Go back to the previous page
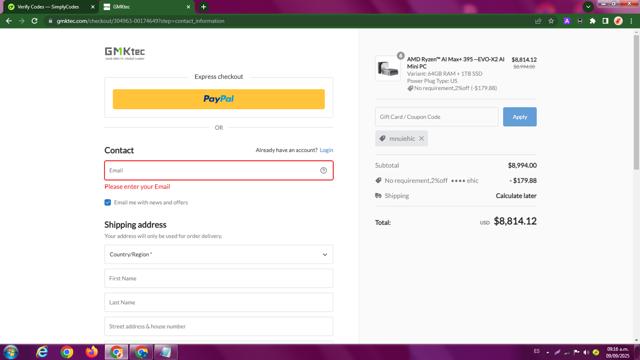The width and height of the screenshot is (640, 360). [x=9, y=21]
